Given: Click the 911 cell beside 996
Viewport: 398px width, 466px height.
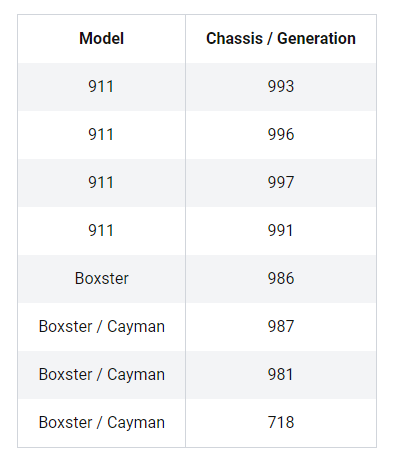Looking at the screenshot, I should [102, 135].
